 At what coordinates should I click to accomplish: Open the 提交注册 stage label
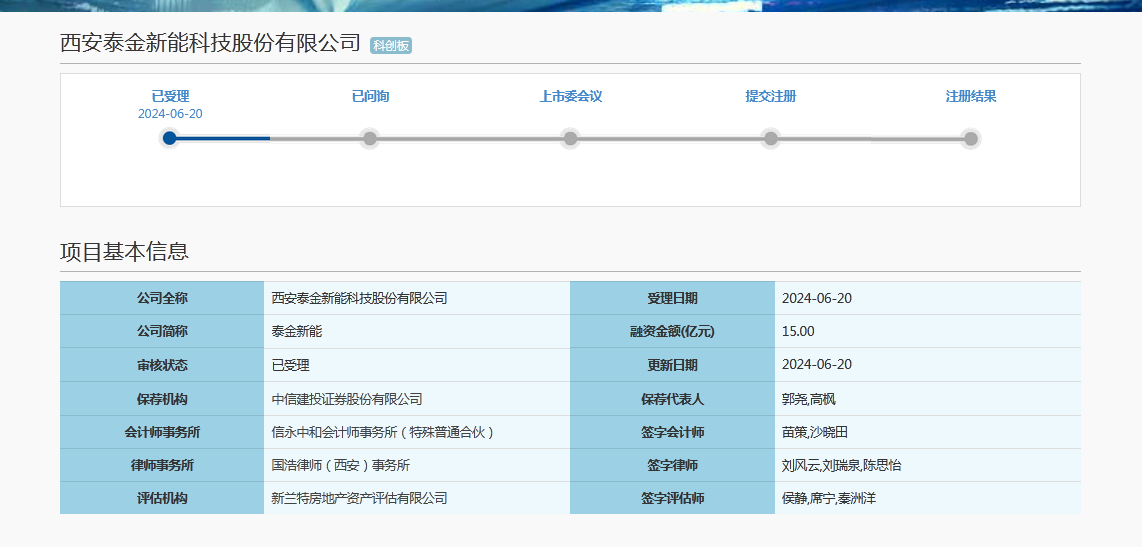770,96
